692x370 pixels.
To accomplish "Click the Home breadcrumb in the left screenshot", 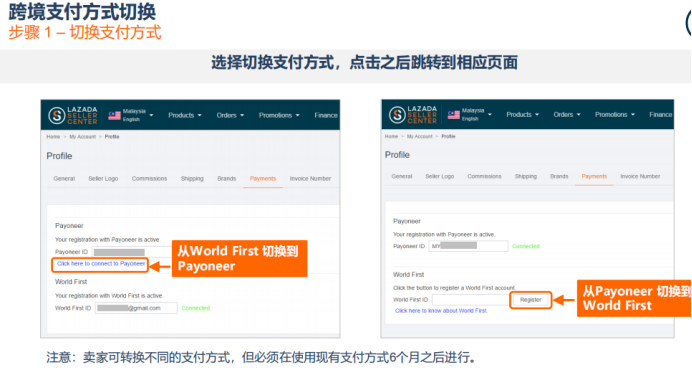I will tap(53, 137).
